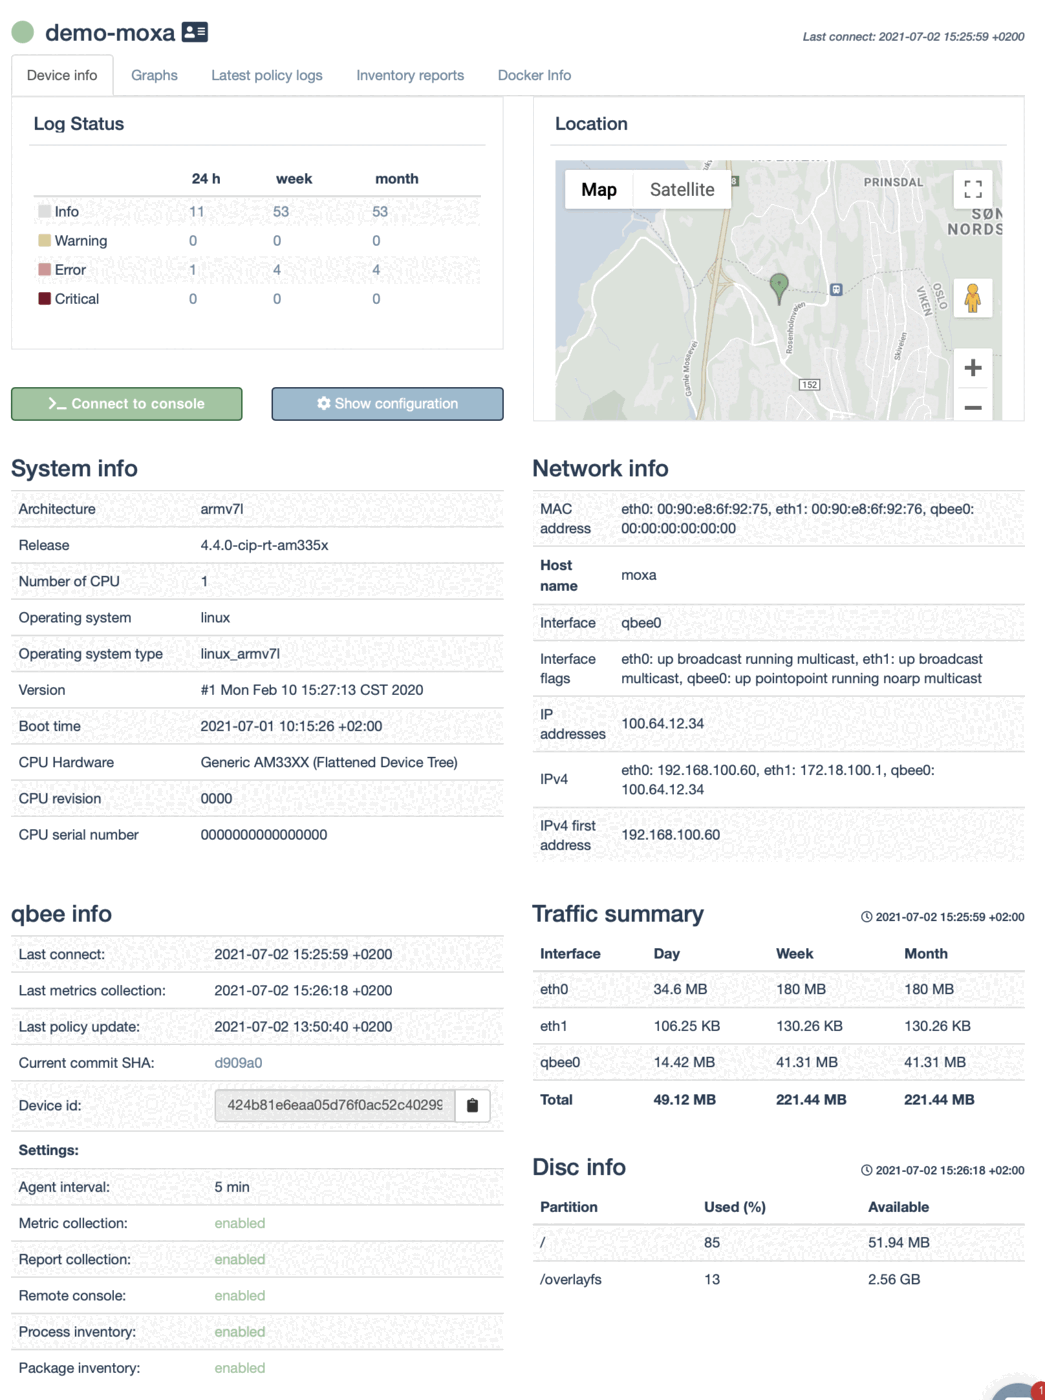Go to the Docker Info tab
This screenshot has height=1400, width=1045.
[534, 75]
